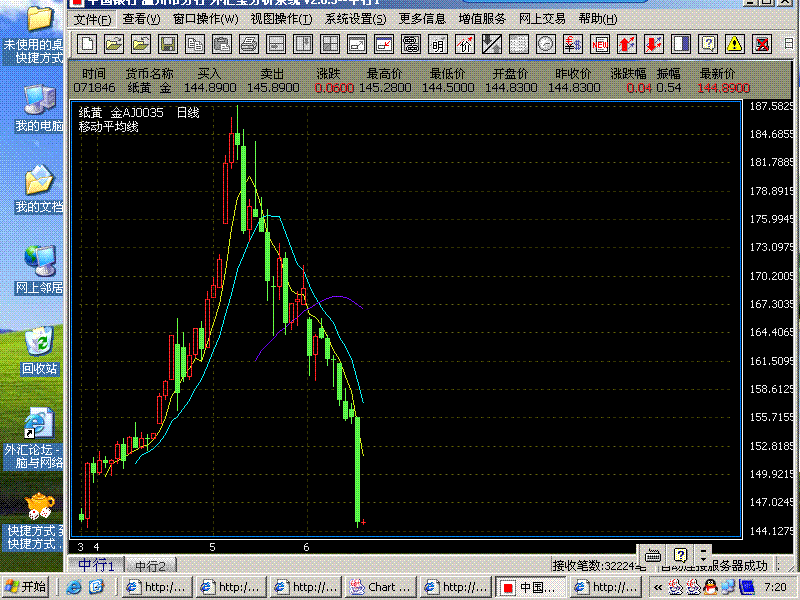This screenshot has width=800, height=600.
Task: Click the black-white diagonal arrow icon
Action: pos(492,44)
